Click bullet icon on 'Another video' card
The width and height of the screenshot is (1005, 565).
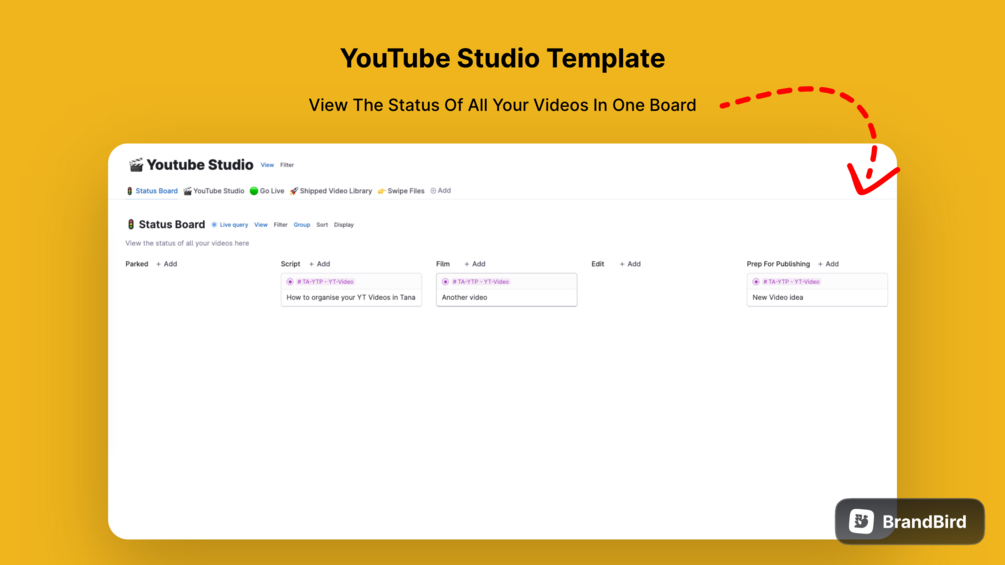tap(445, 282)
